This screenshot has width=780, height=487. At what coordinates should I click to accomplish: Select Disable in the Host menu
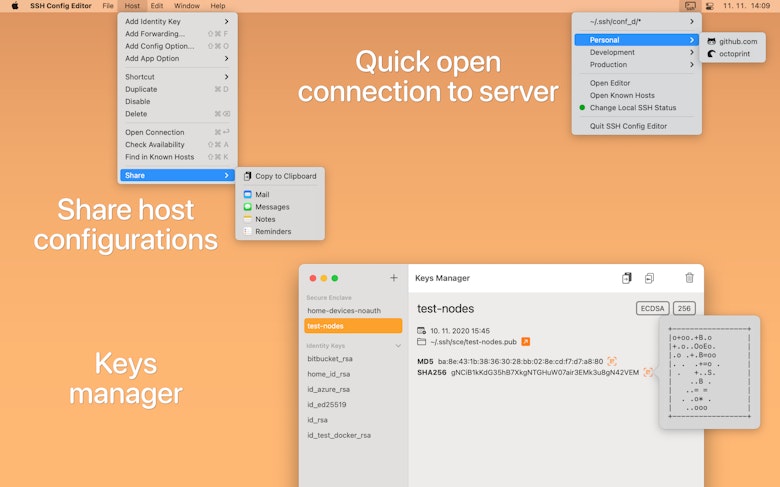pyautogui.click(x=138, y=101)
